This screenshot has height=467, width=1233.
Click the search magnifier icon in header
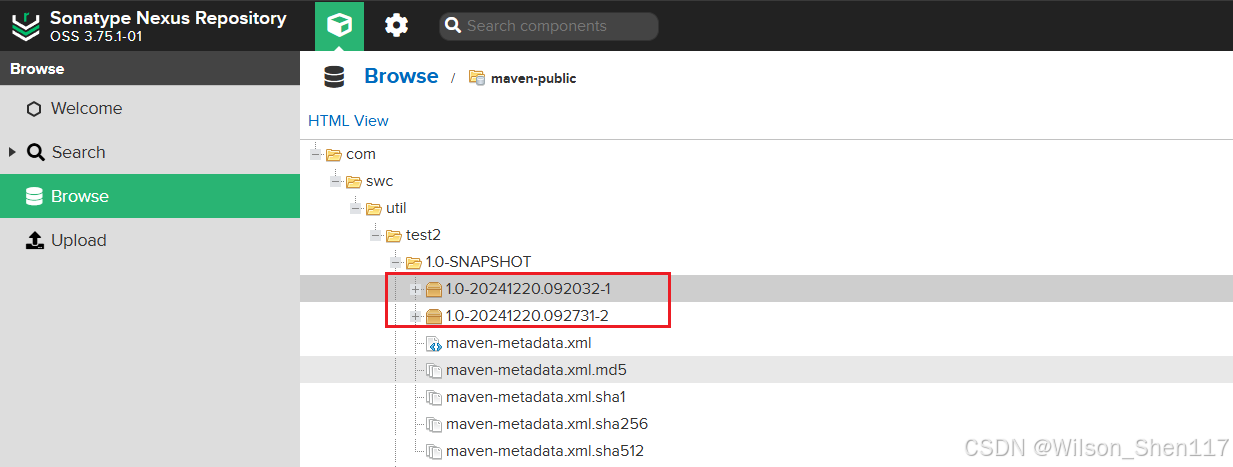point(452,26)
